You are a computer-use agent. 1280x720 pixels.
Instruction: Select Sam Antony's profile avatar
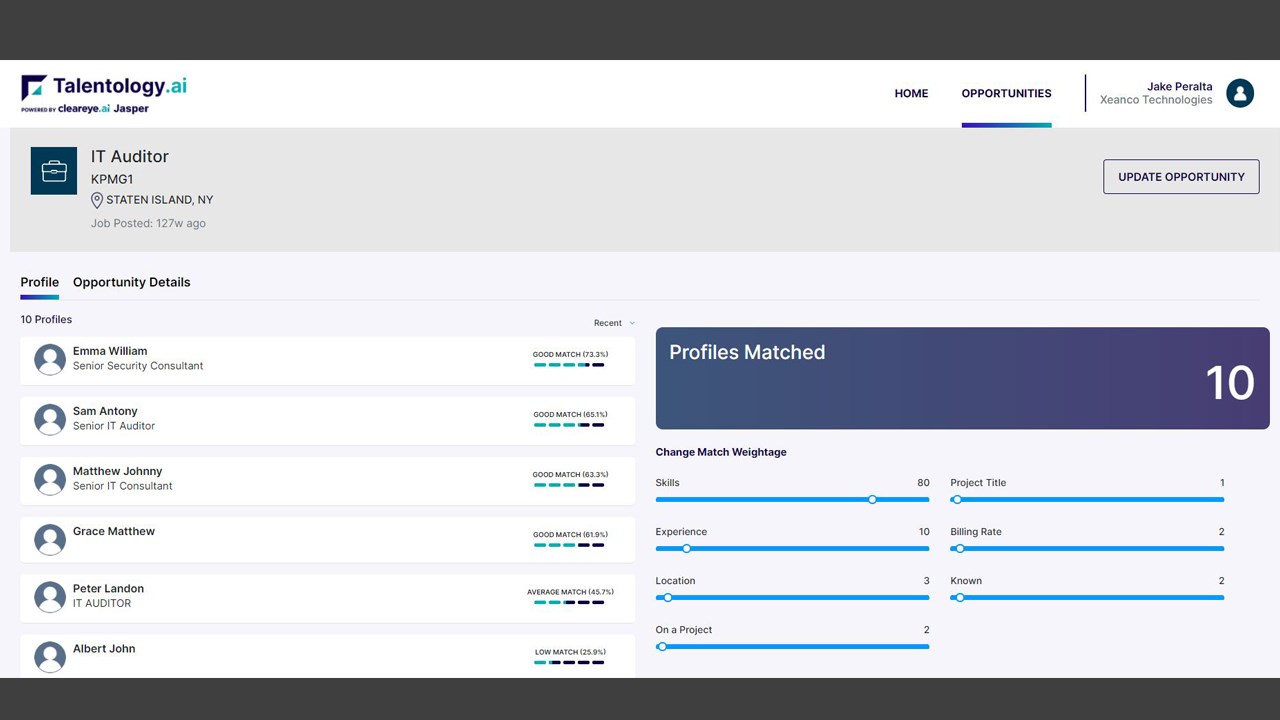[50, 419]
